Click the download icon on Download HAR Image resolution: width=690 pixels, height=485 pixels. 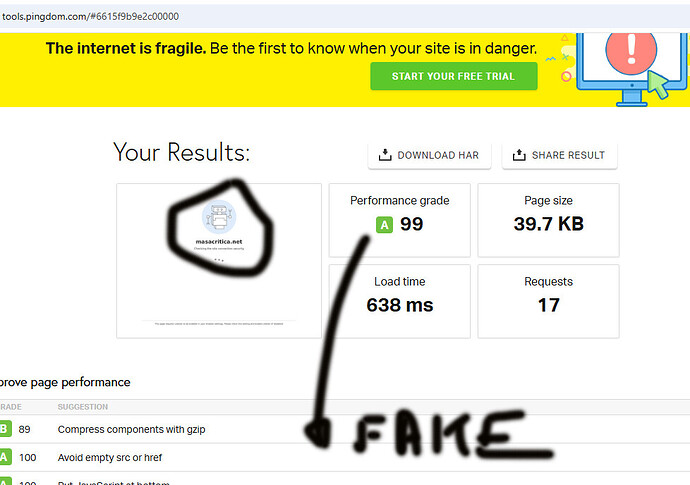tap(385, 155)
